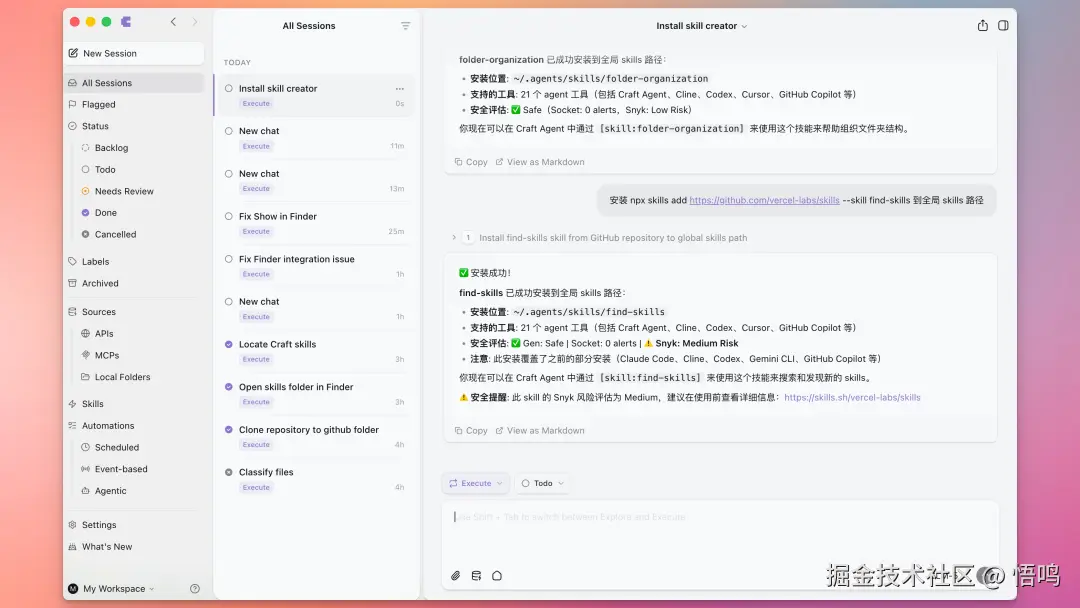Open My Workspace switcher

112,589
